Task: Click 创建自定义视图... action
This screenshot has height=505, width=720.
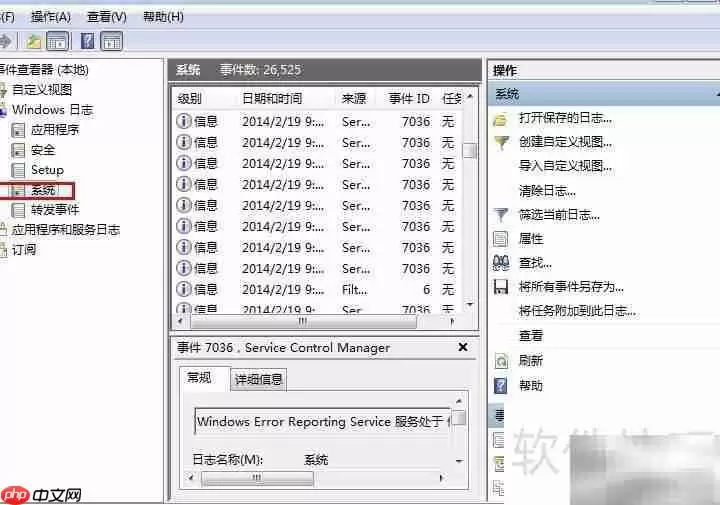Action: pos(565,142)
